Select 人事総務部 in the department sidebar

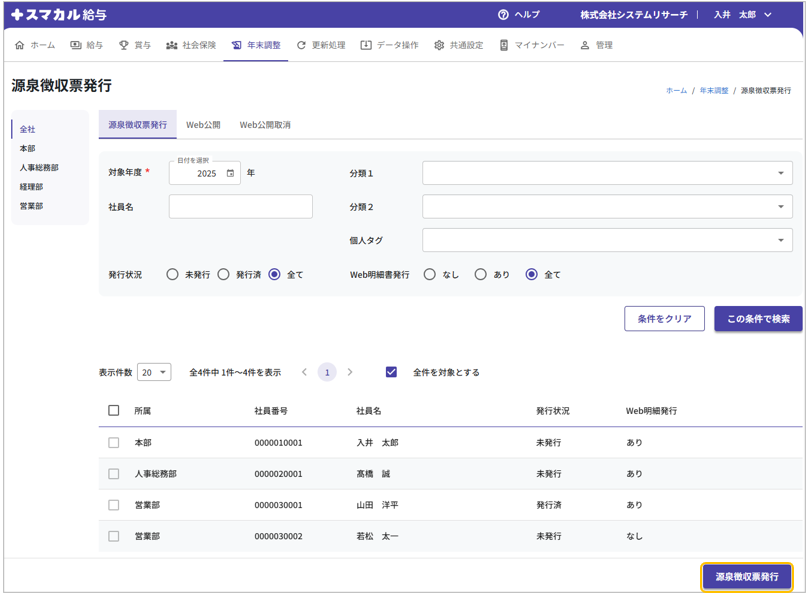click(x=39, y=168)
